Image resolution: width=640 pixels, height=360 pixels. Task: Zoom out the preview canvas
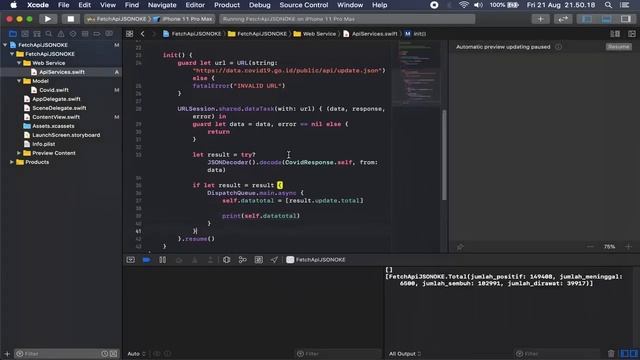pos(590,247)
